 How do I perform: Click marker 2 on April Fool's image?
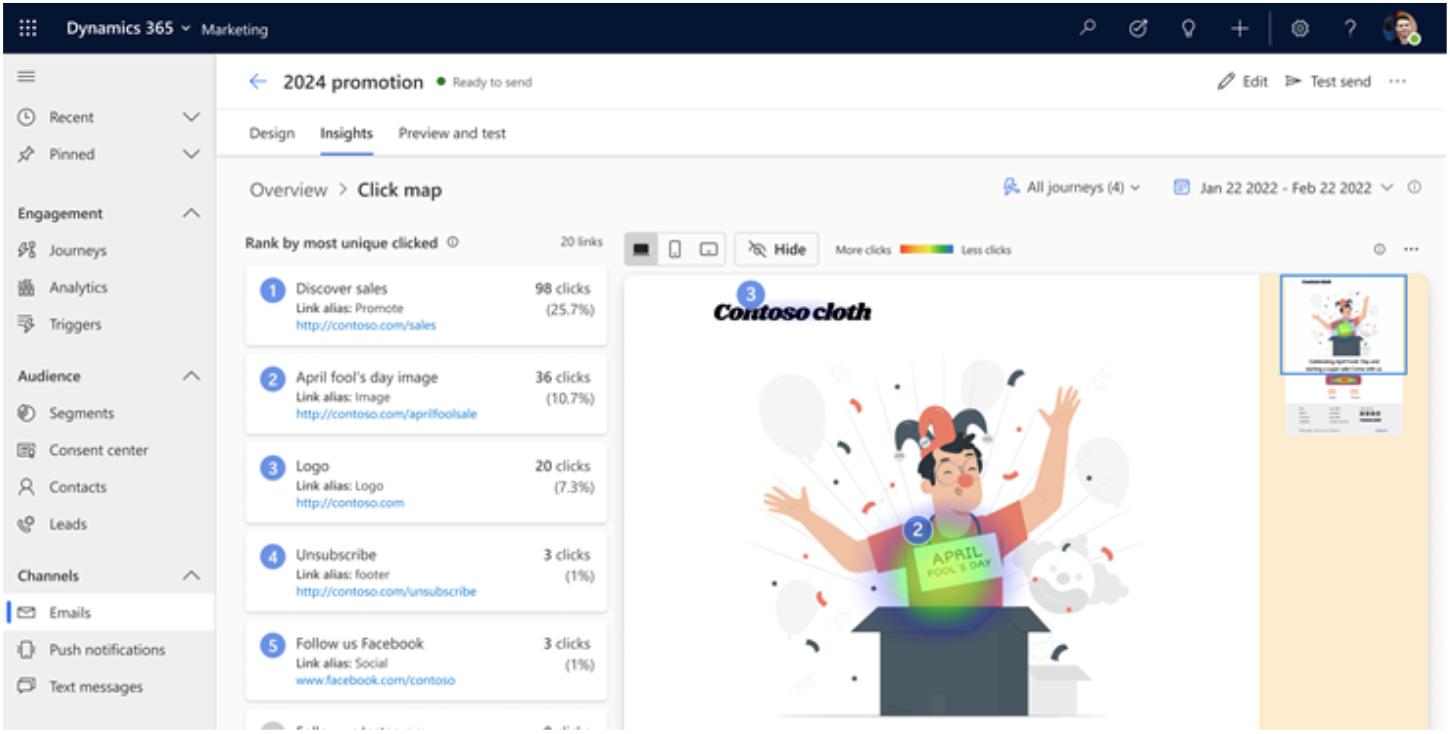tap(917, 530)
